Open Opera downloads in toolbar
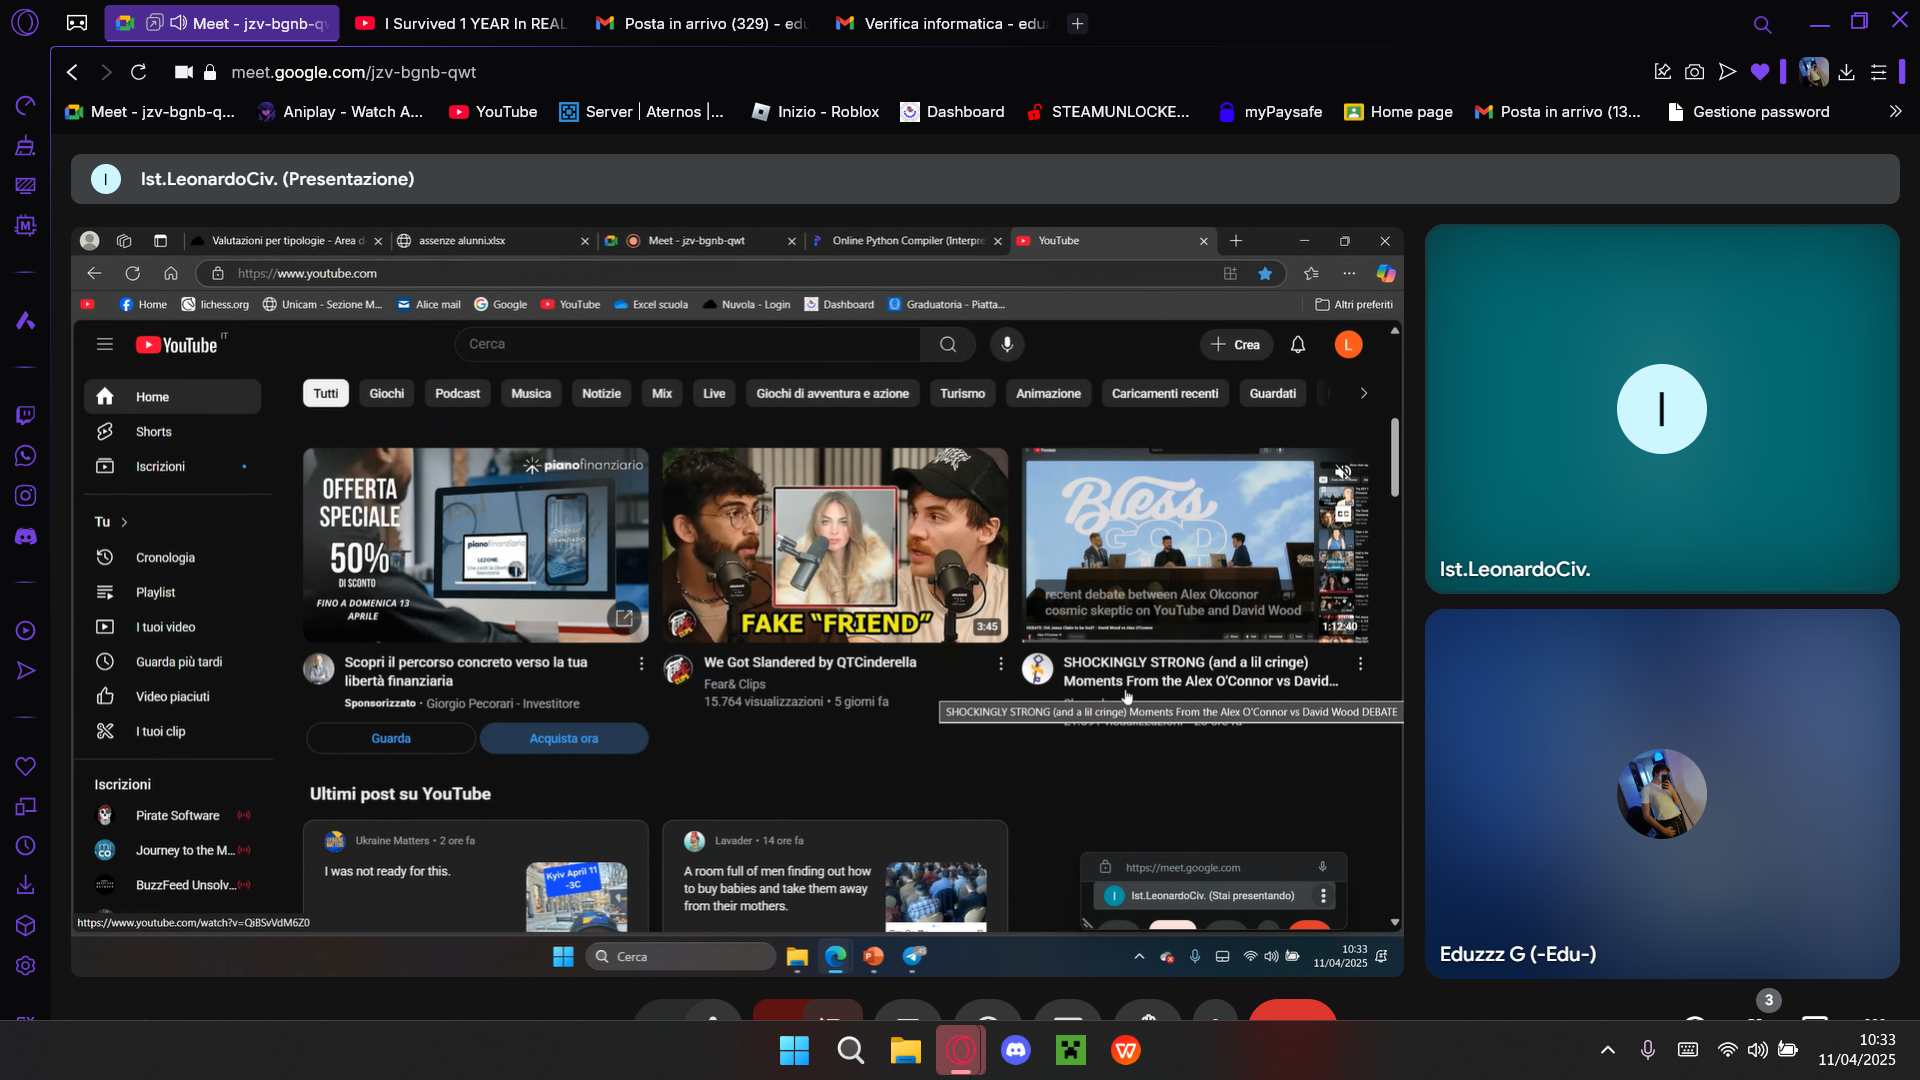1920x1080 pixels. click(1846, 72)
